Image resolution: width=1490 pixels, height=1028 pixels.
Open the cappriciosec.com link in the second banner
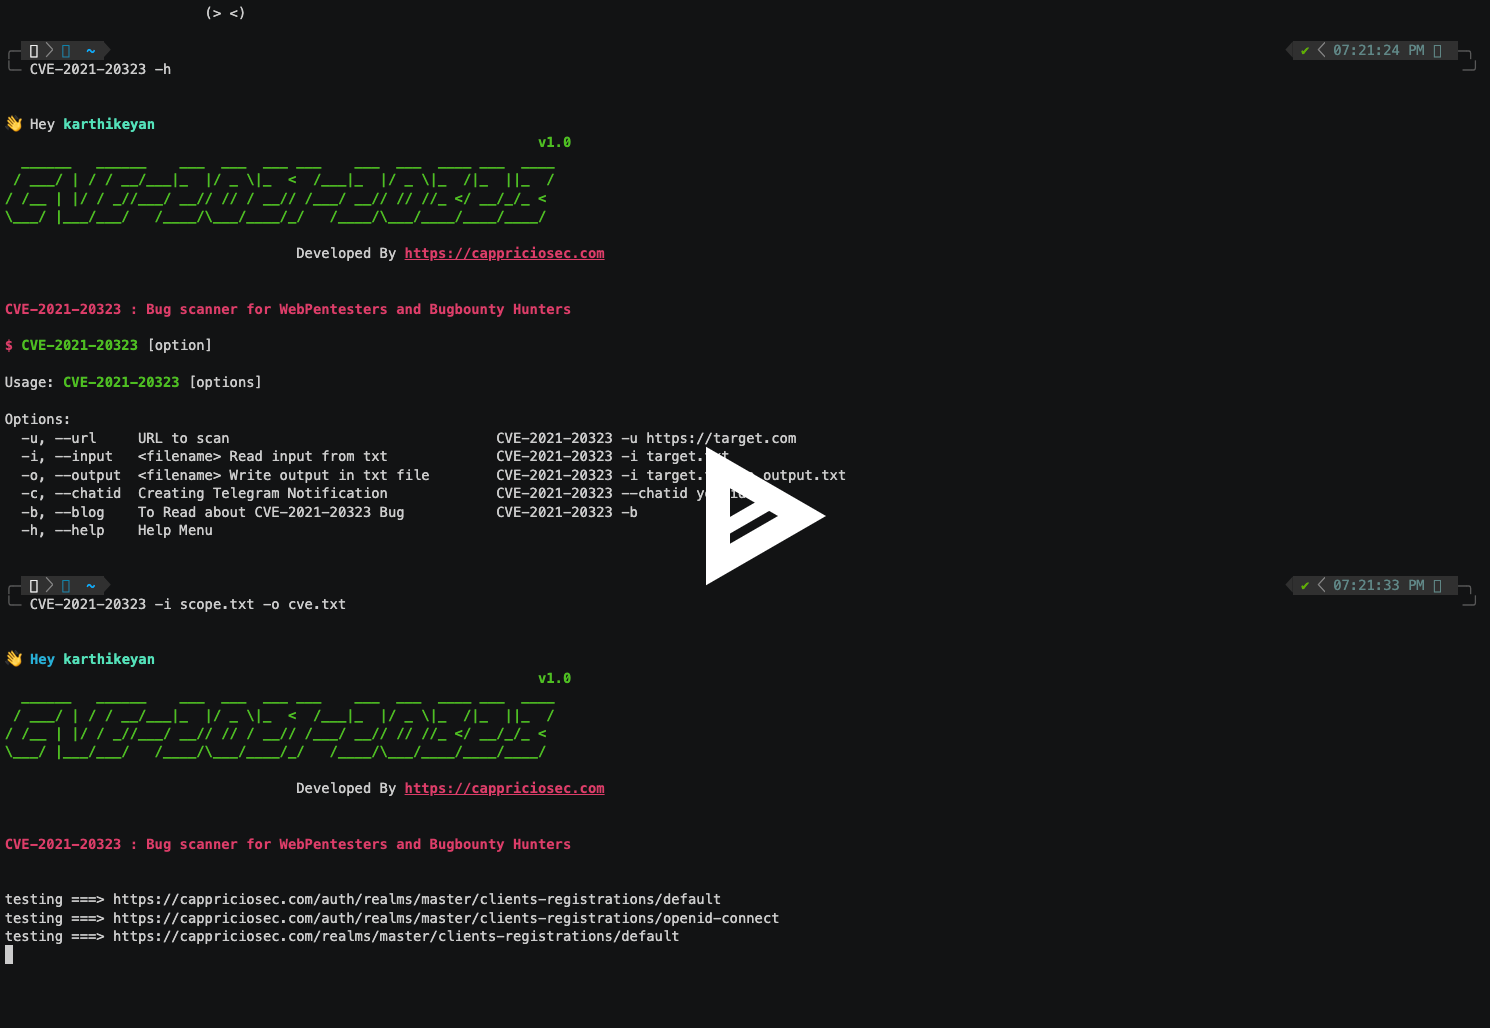coord(504,788)
